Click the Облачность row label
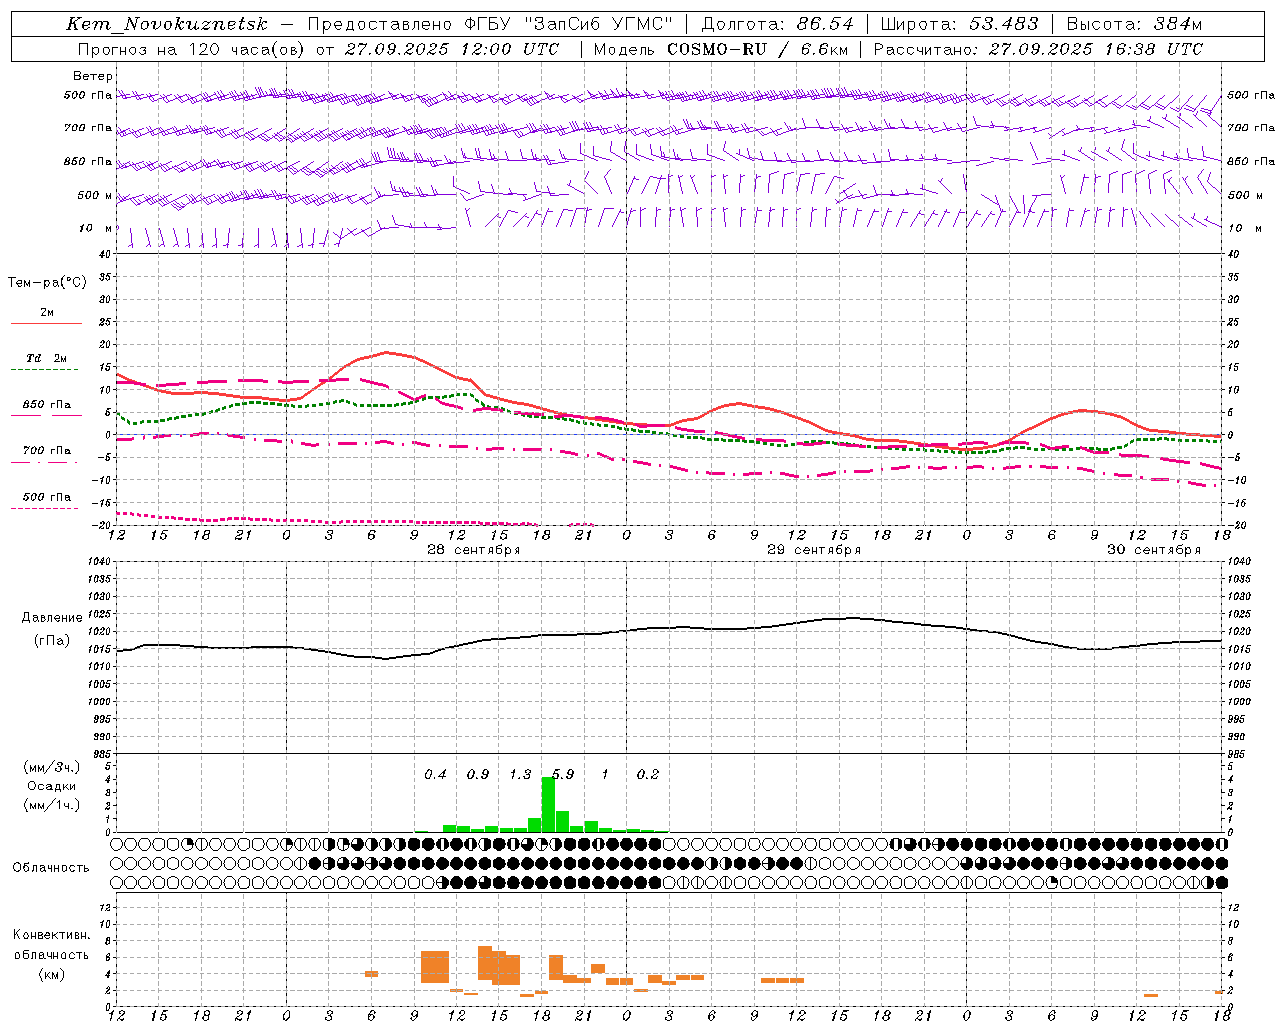The width and height of the screenshot is (1280, 1024). (x=51, y=868)
